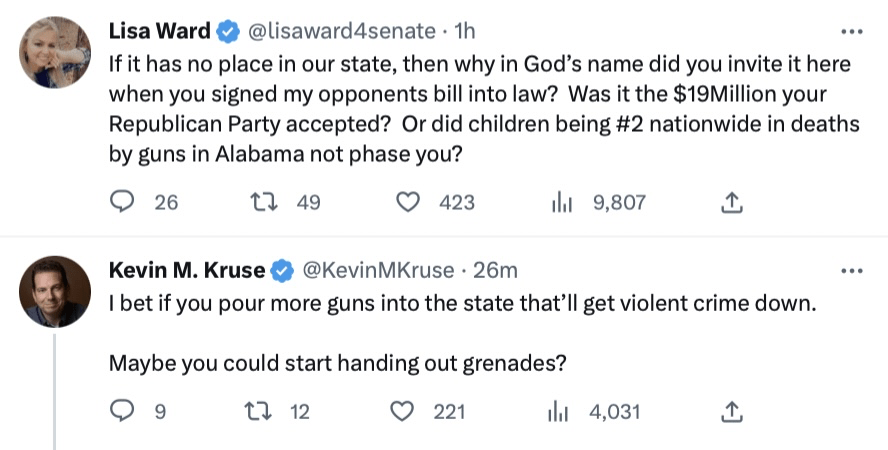The image size is (888, 450).
Task: Open more options on Kevin Kruse's tweet
Action: point(851,270)
